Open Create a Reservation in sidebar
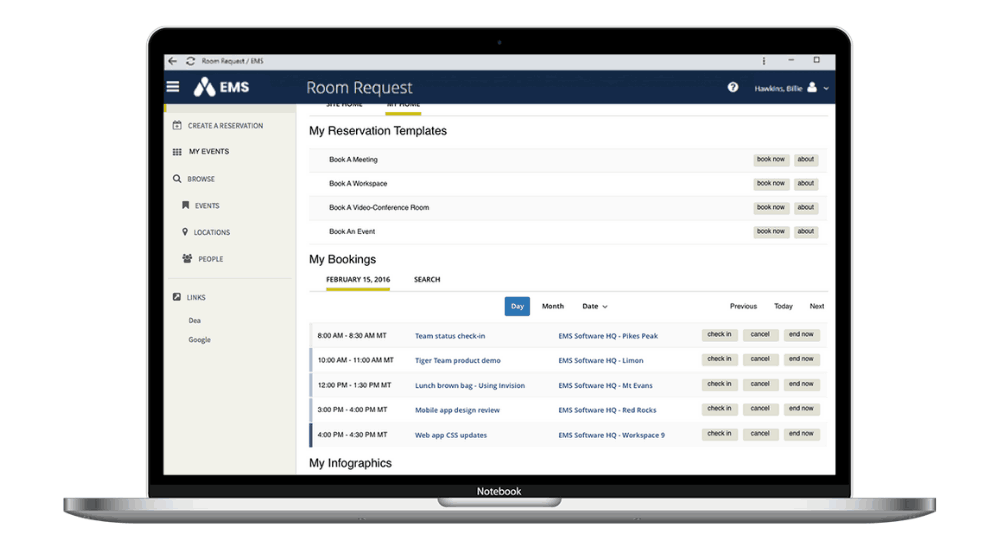This screenshot has height=550, width=1000. 225,126
